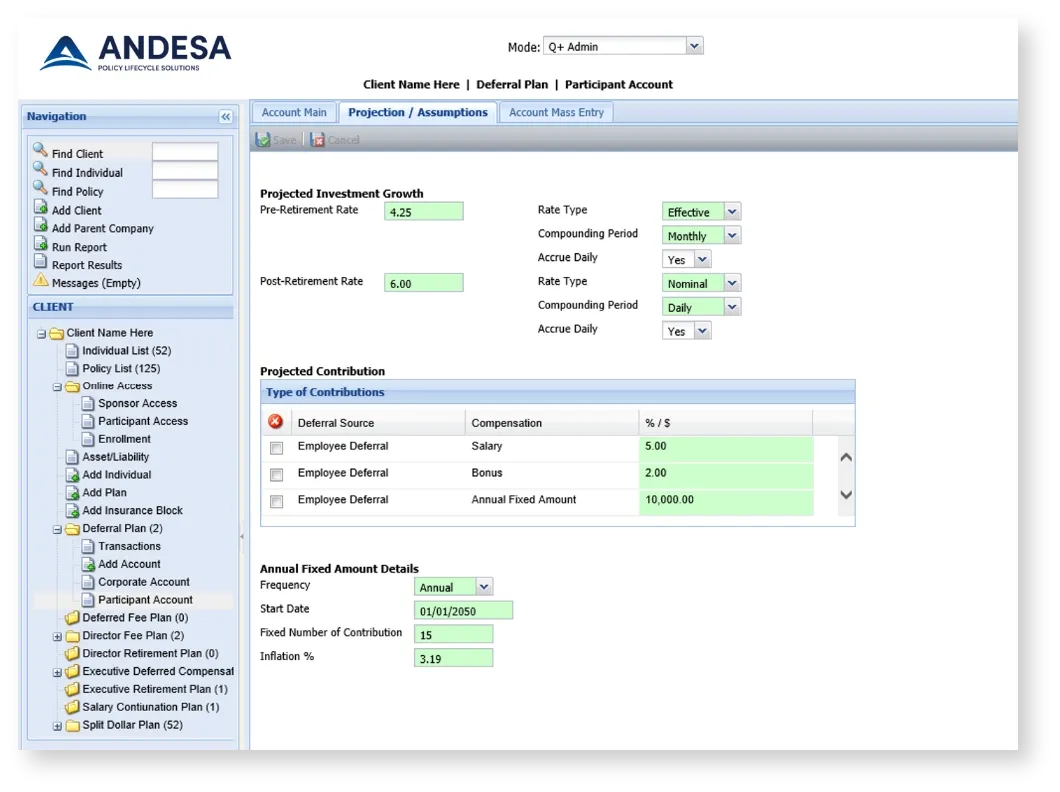Image resolution: width=1060 pixels, height=792 pixels.
Task: Open the Frequency dropdown showing Annual
Action: point(484,587)
